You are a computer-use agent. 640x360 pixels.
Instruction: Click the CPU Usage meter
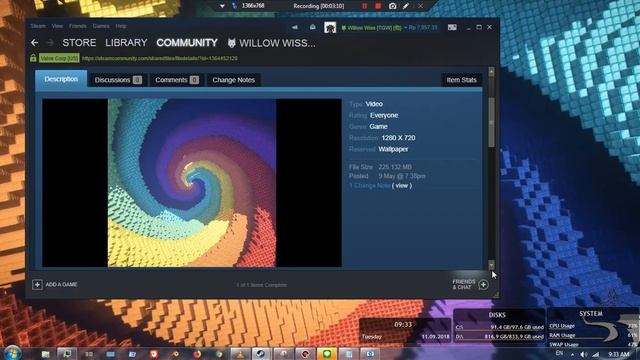point(593,326)
